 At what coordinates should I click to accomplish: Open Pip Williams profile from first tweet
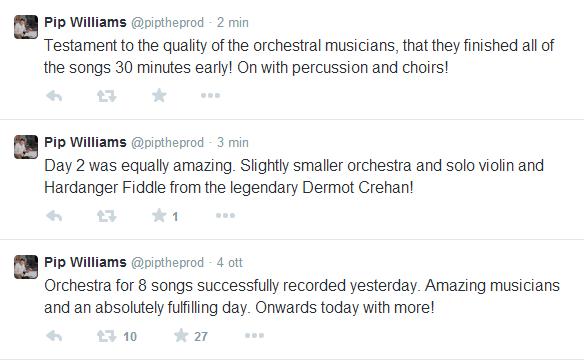(85, 22)
